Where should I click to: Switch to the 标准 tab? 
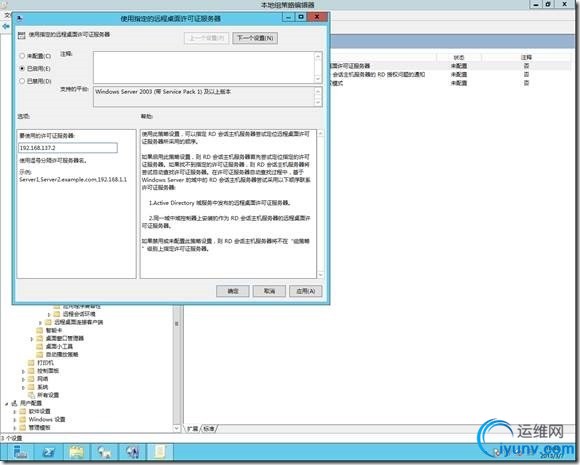[x=209, y=429]
